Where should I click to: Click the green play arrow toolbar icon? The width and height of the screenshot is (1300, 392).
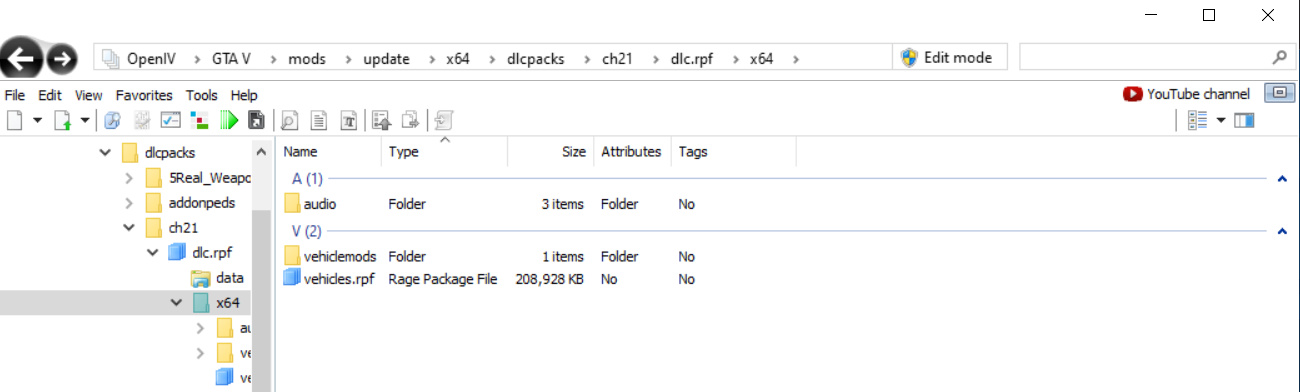[x=228, y=121]
